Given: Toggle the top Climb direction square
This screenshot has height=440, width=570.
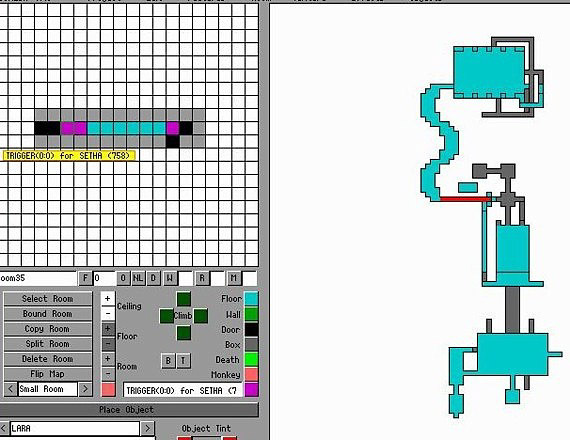Looking at the screenshot, I should point(184,299).
